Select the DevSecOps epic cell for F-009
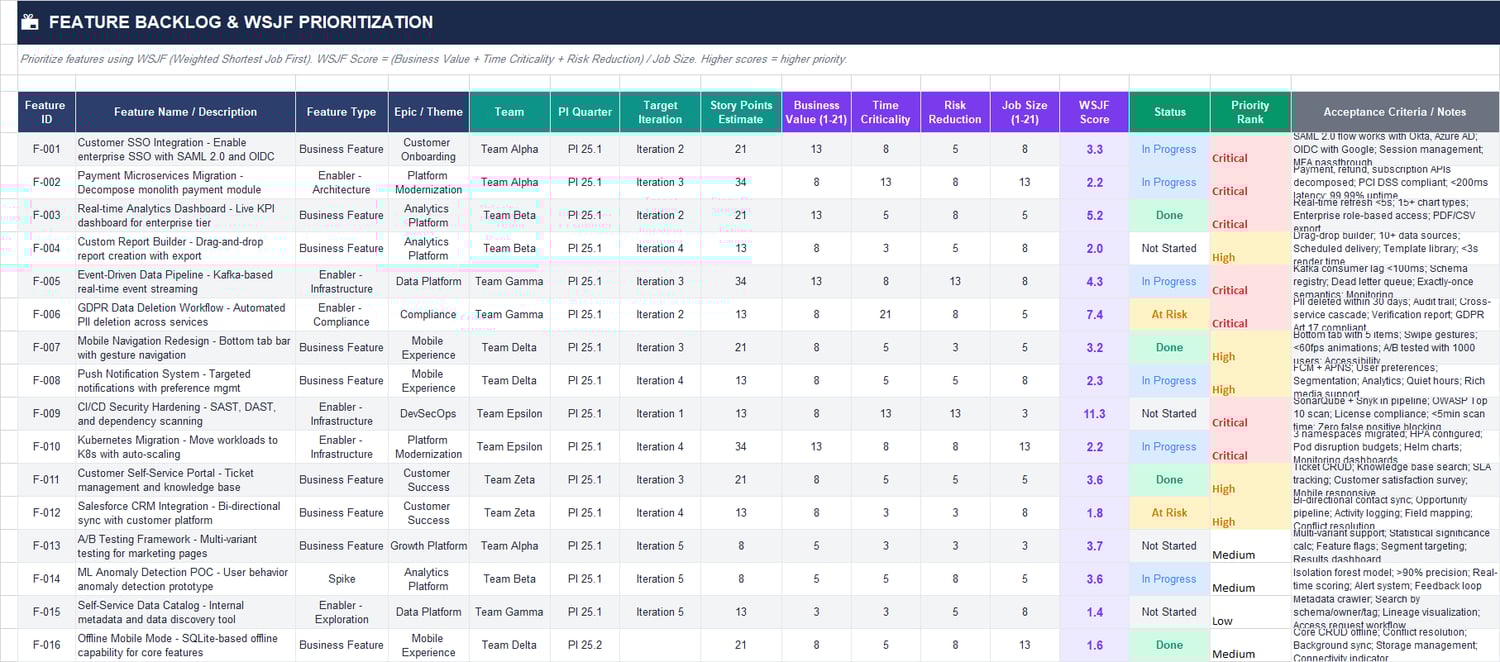The height and width of the screenshot is (662, 1500). 428,413
